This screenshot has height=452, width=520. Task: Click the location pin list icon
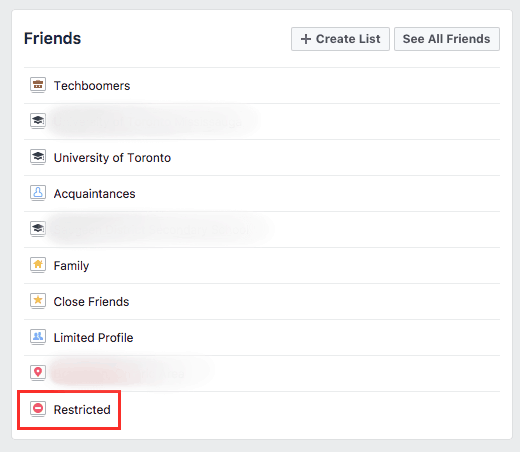coord(38,373)
